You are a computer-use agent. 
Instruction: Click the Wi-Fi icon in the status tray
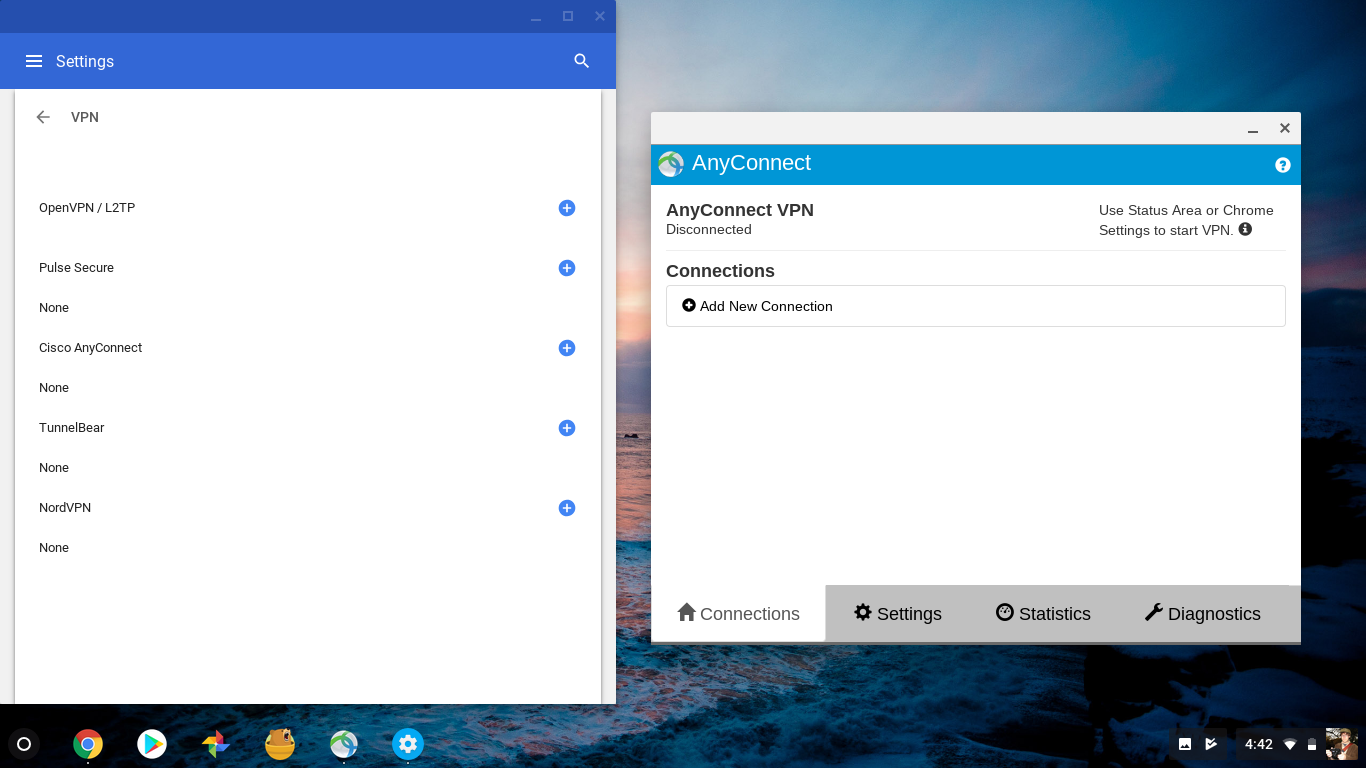pos(1290,745)
